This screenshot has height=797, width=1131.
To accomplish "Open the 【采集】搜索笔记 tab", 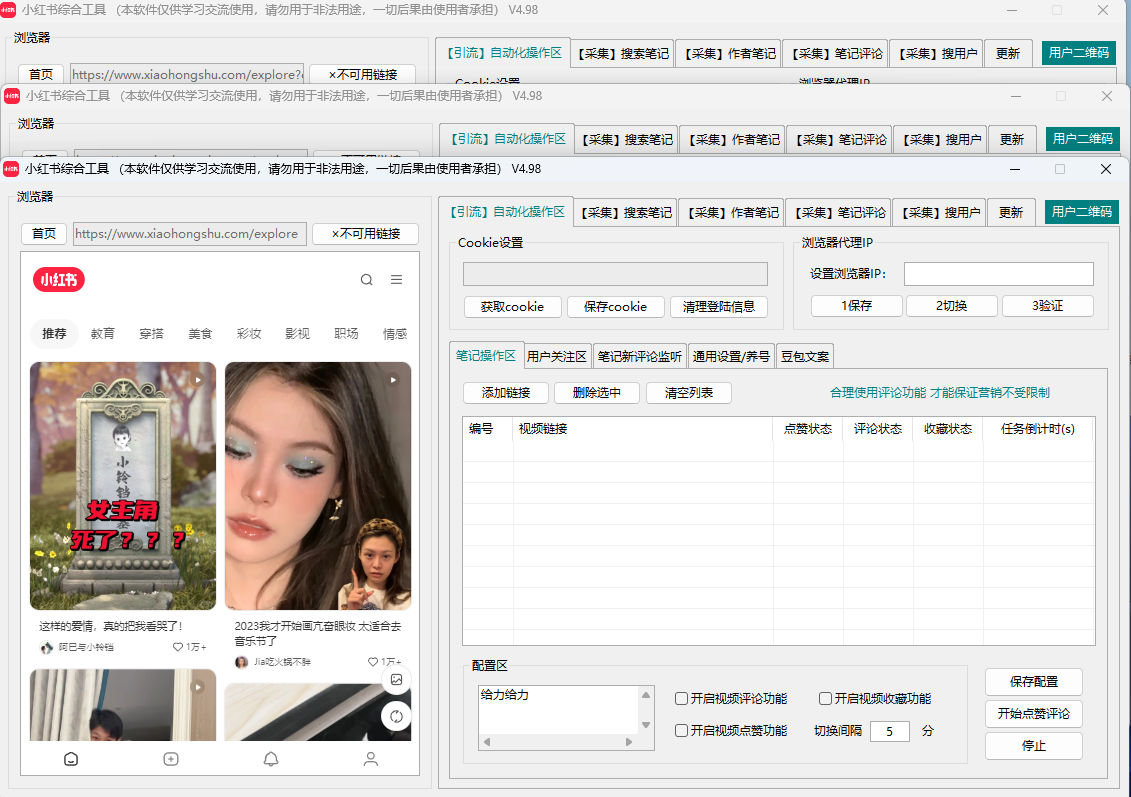I will tap(626, 212).
